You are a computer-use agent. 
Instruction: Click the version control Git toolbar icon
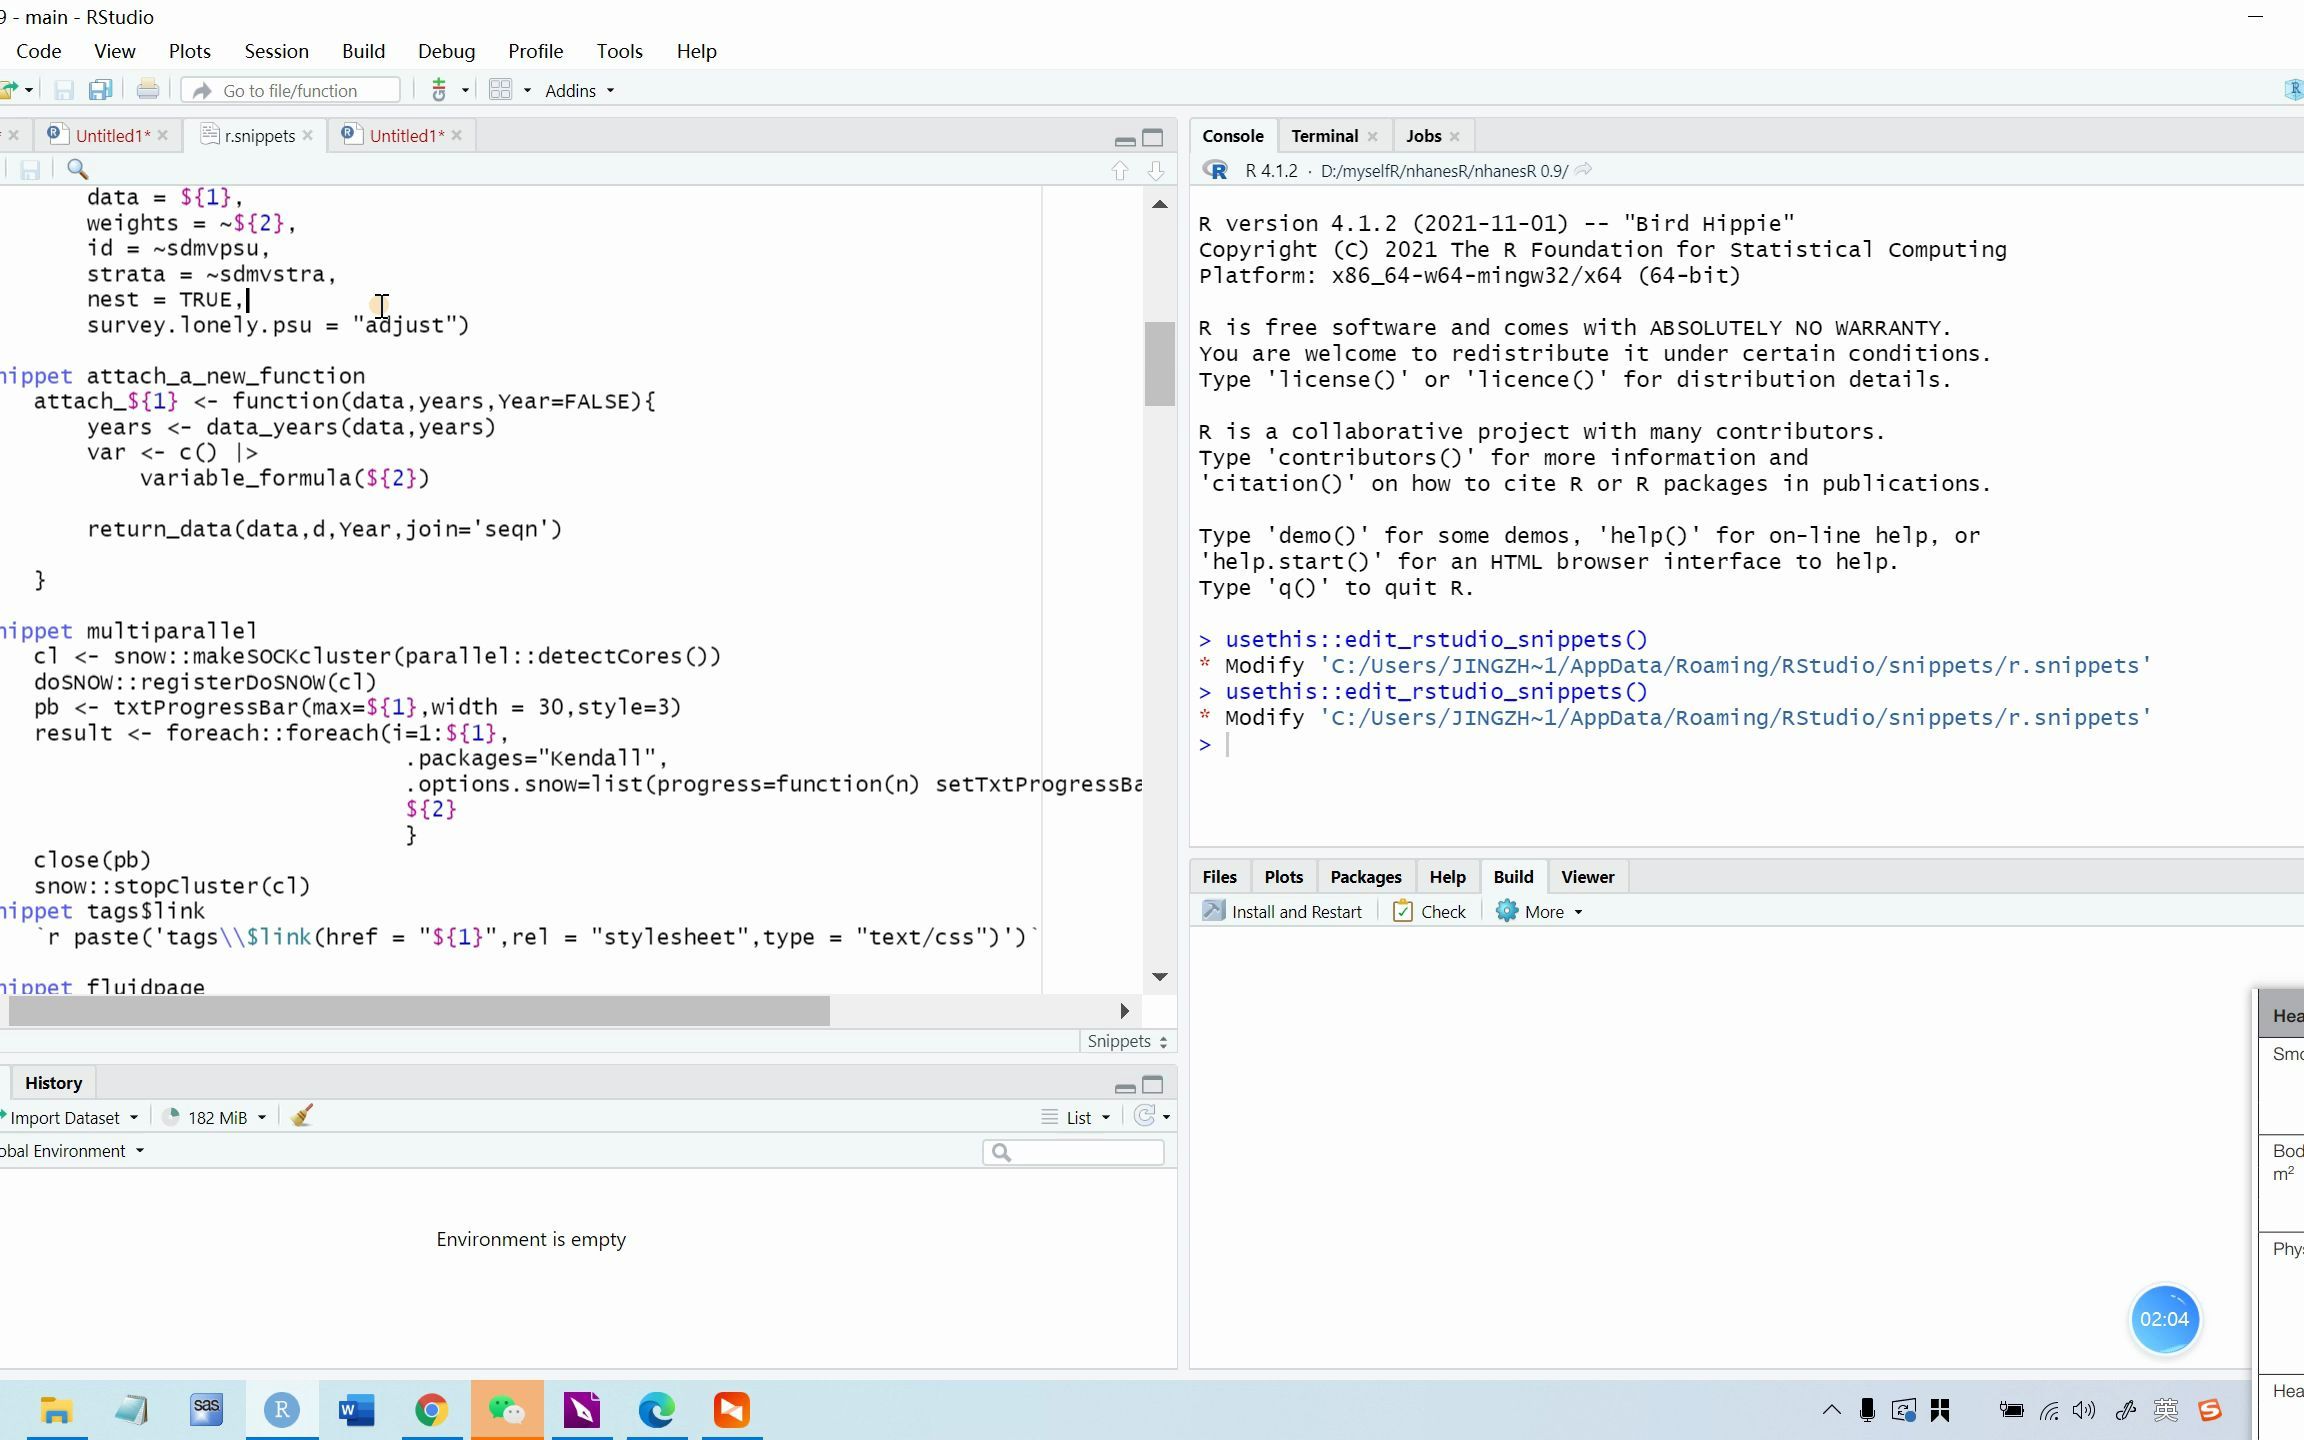point(439,90)
